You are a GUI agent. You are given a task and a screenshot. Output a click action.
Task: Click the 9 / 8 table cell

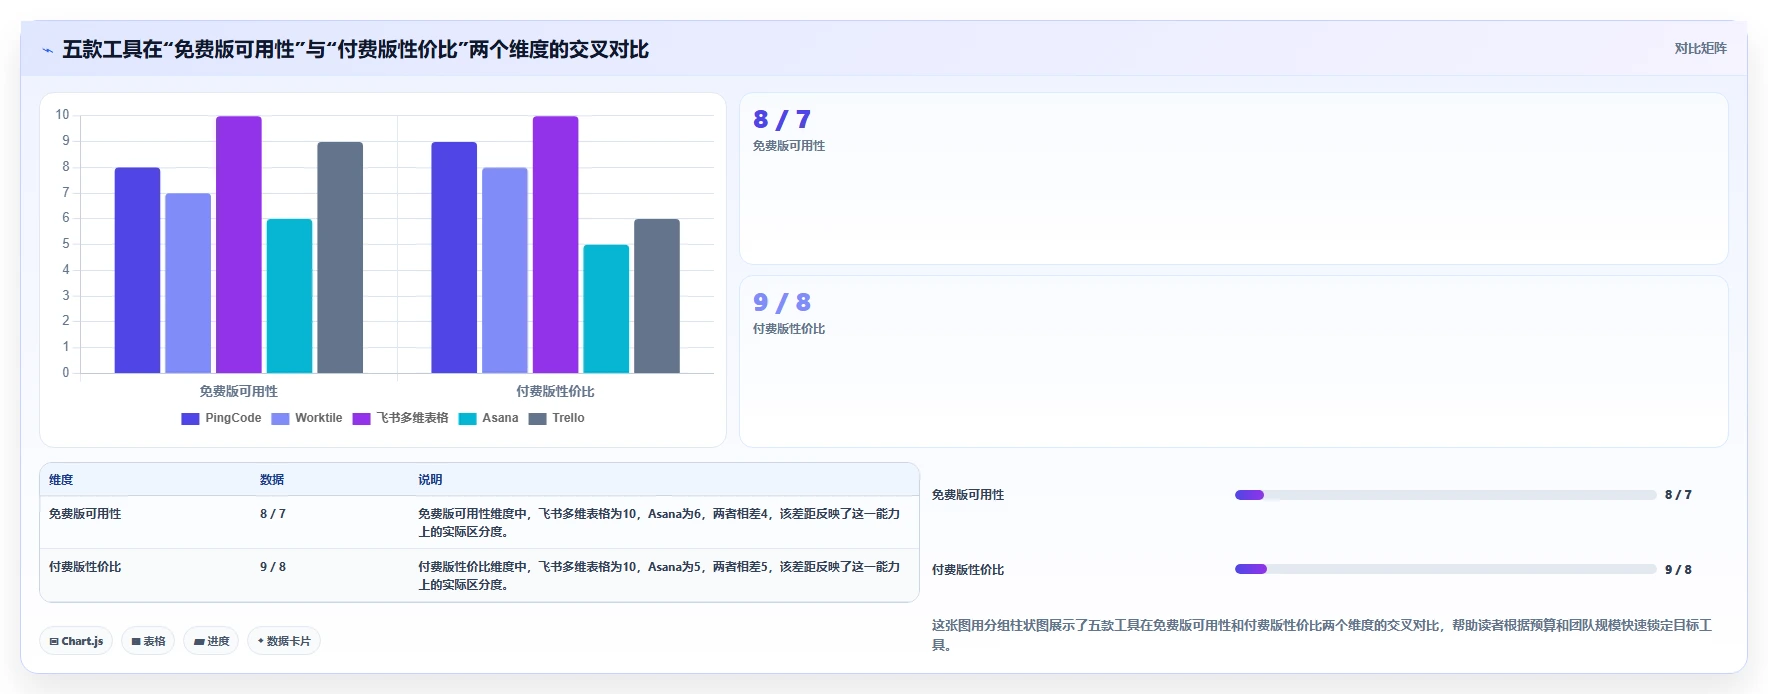273,567
